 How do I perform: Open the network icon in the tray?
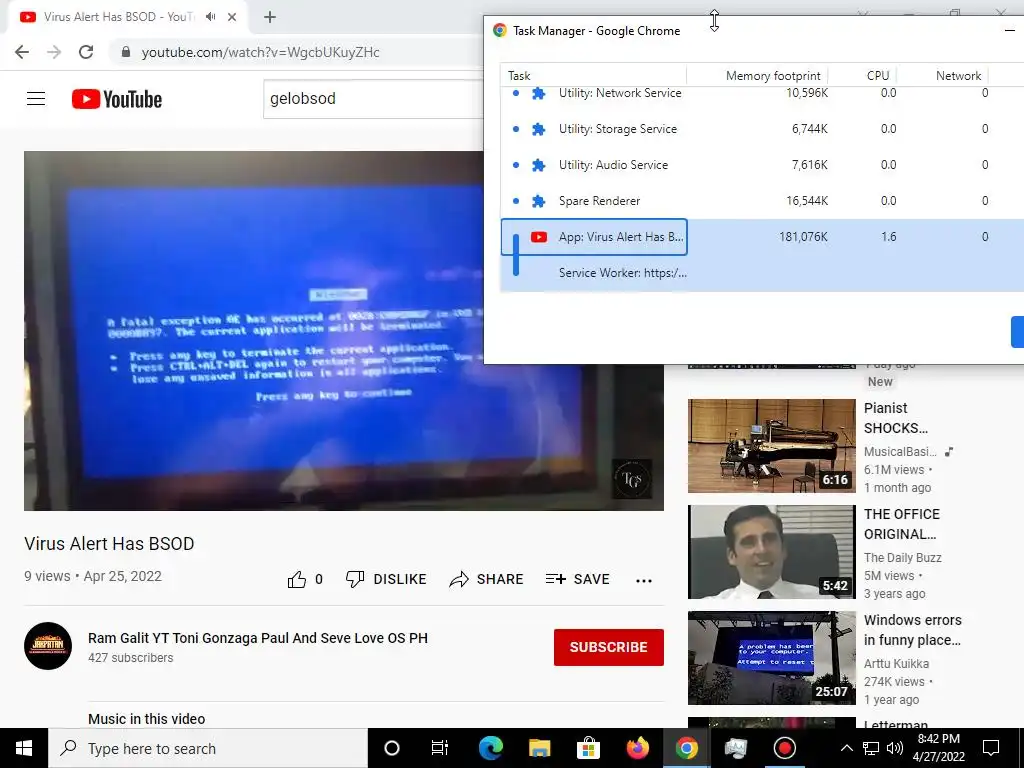click(871, 748)
